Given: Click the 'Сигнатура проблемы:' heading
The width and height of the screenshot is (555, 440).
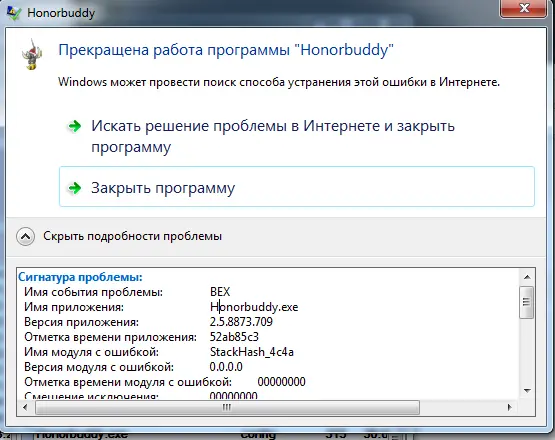Looking at the screenshot, I should pyautogui.click(x=80, y=277).
